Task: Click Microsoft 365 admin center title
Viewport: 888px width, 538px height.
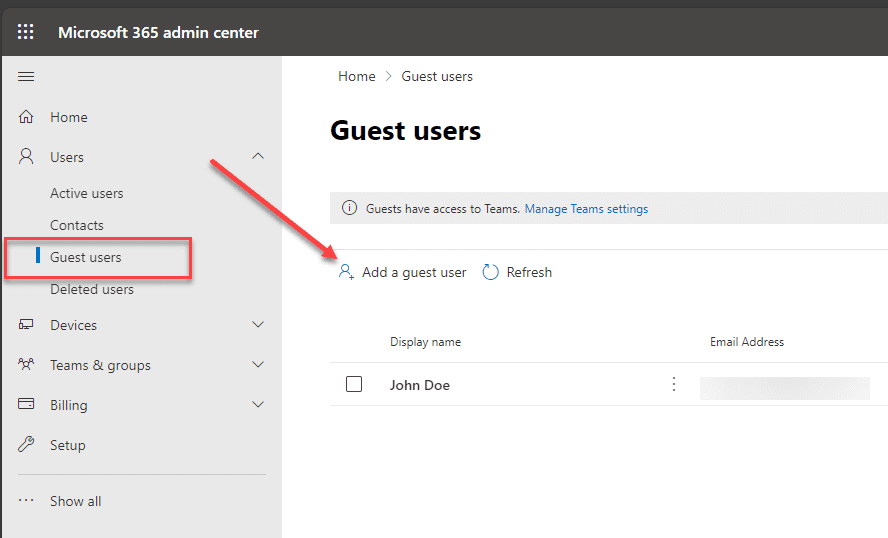Action: (x=158, y=33)
